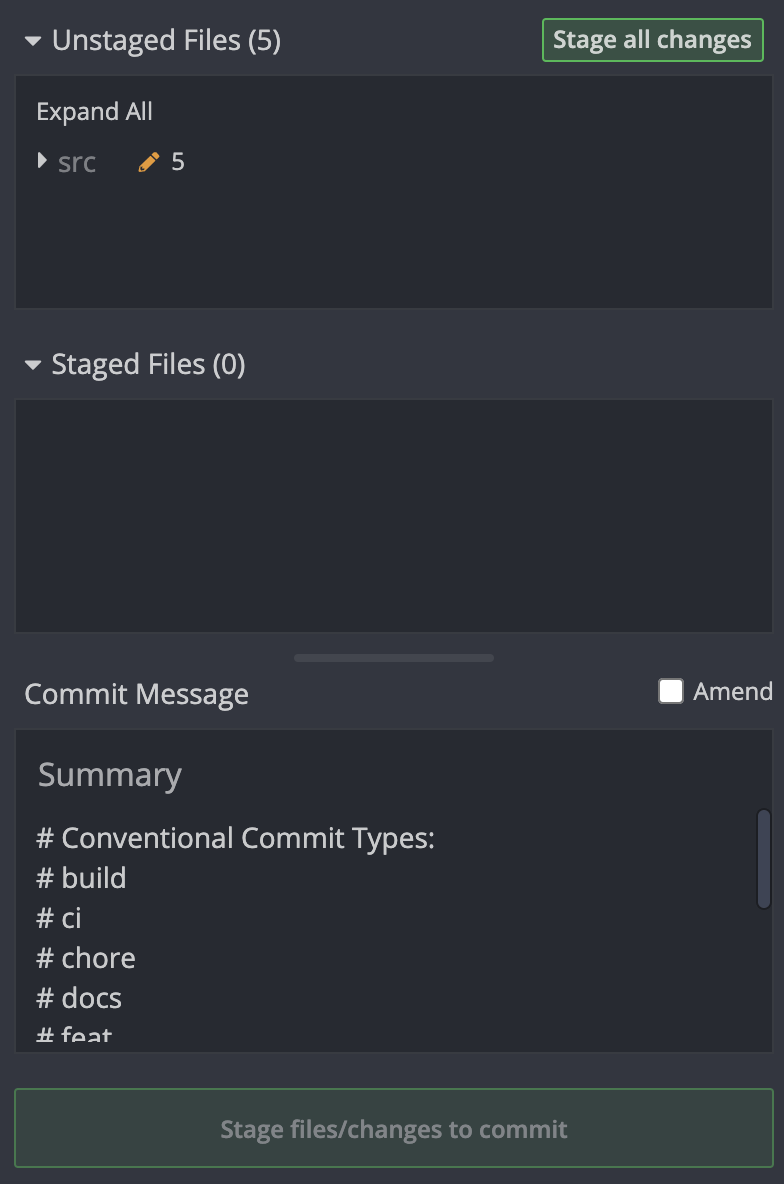Select the src folder name
The image size is (784, 1184).
pyautogui.click(x=77, y=162)
